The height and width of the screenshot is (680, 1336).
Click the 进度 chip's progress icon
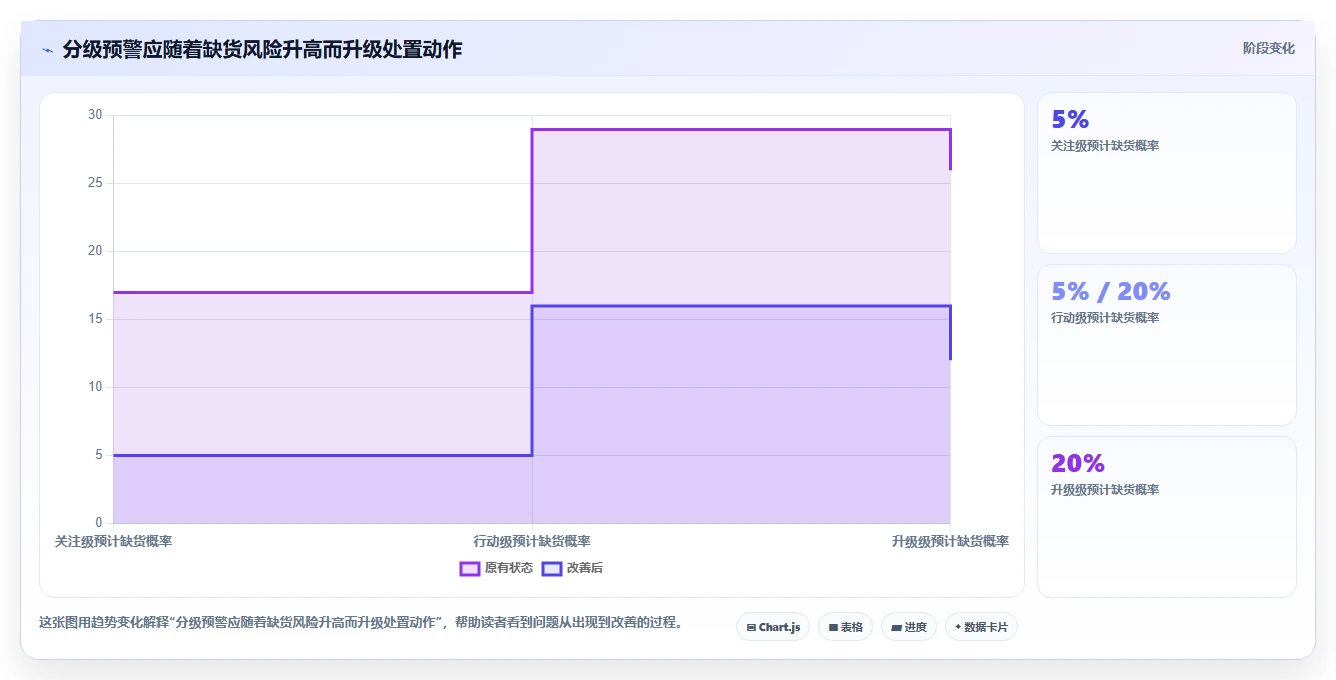pyautogui.click(x=896, y=627)
